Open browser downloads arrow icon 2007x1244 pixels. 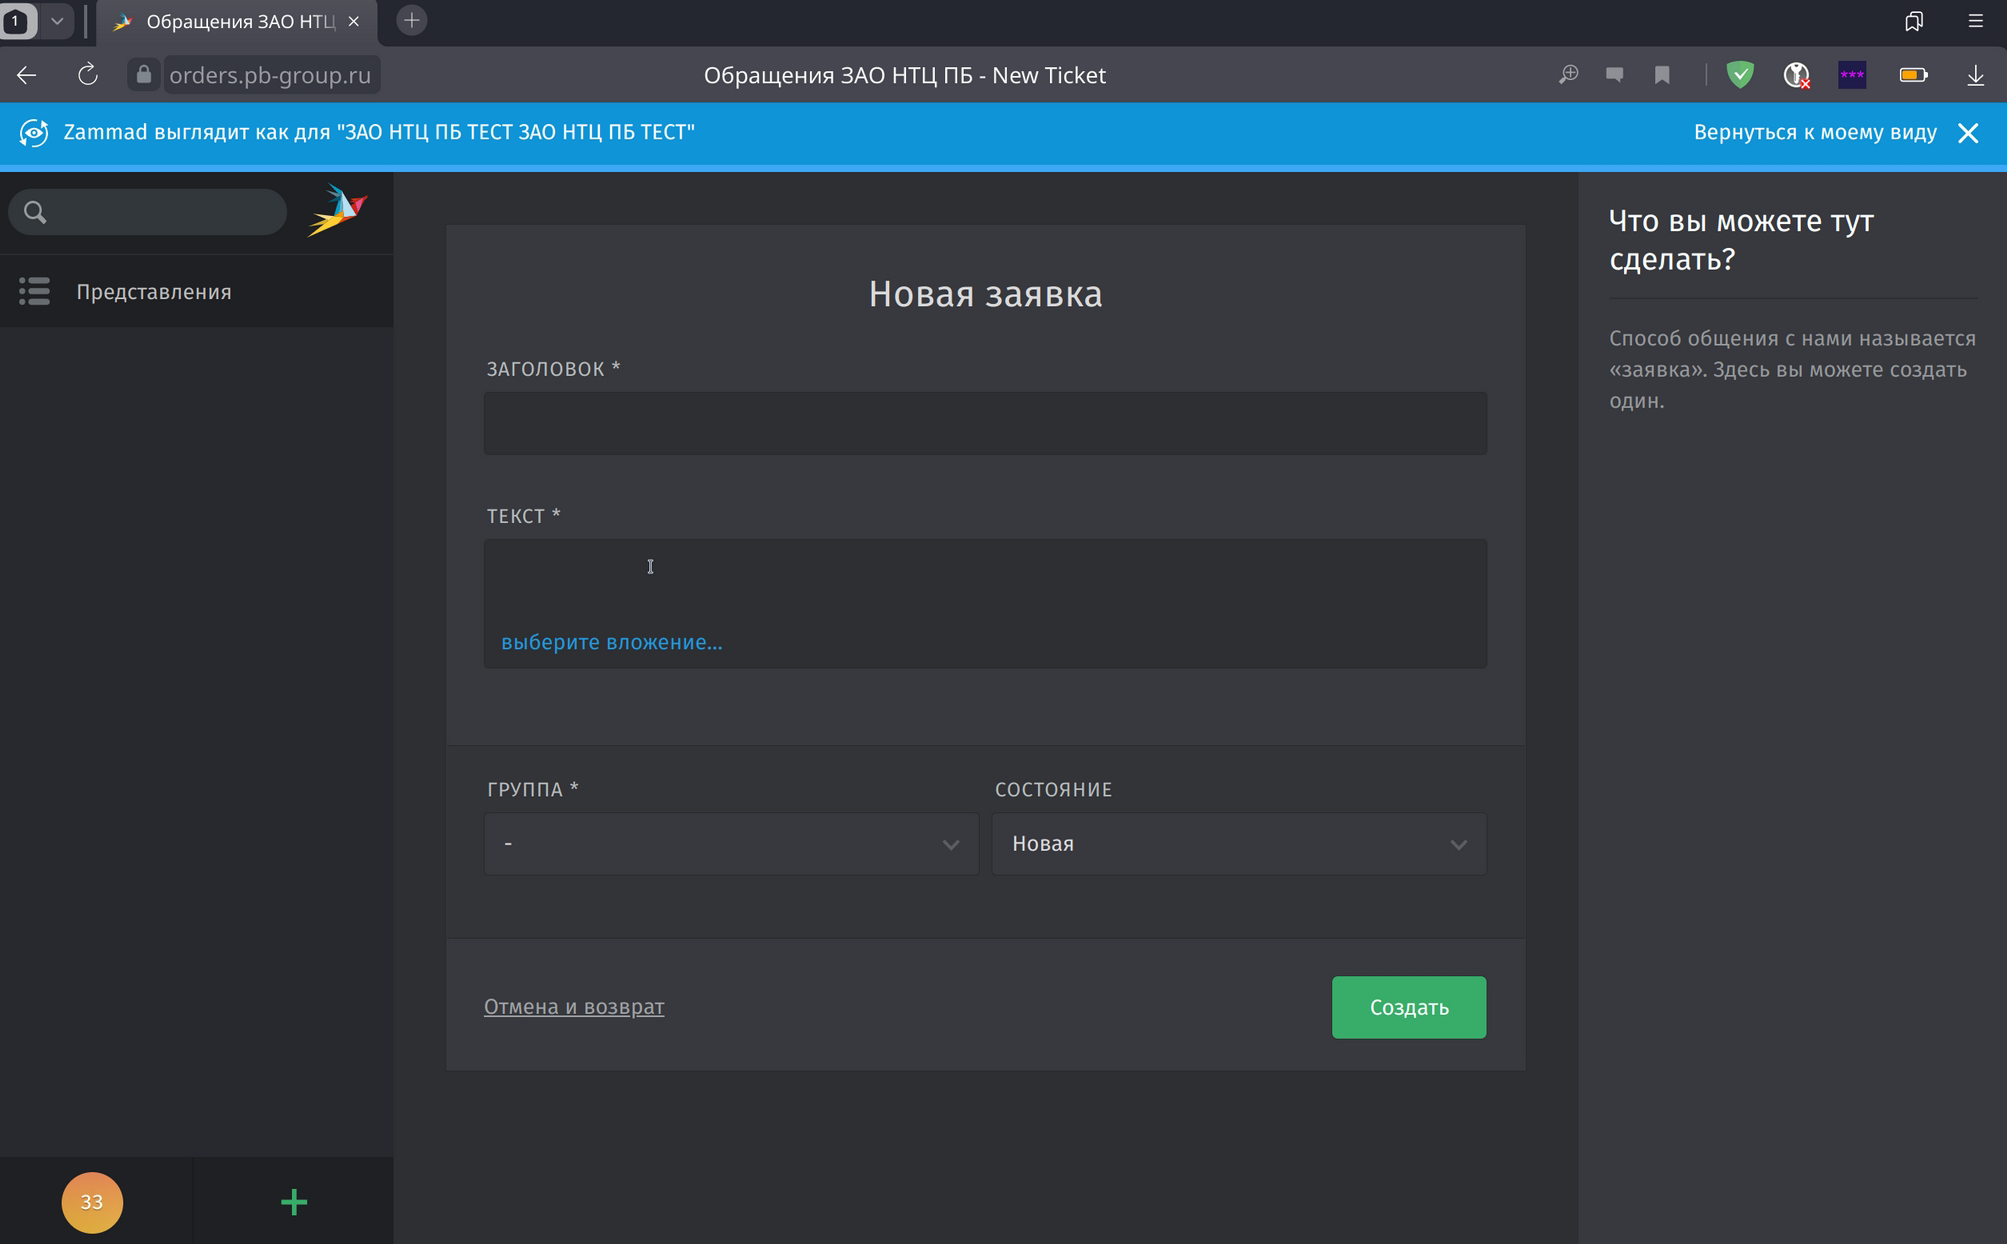[x=1975, y=75]
